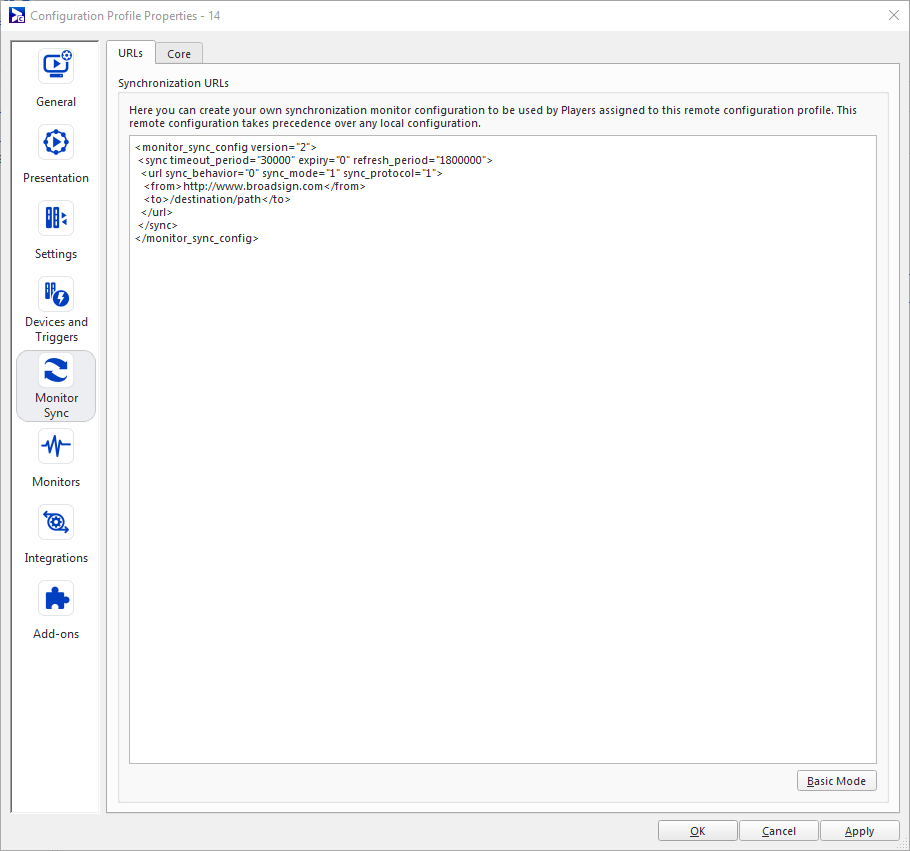
Task: Click the application logo in title bar
Action: click(16, 15)
